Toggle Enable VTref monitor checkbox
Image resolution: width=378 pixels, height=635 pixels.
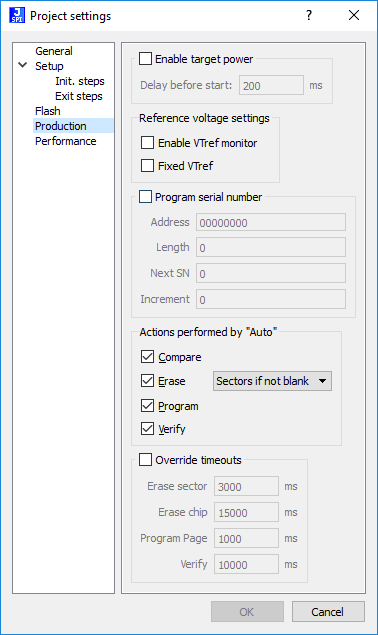[147, 143]
